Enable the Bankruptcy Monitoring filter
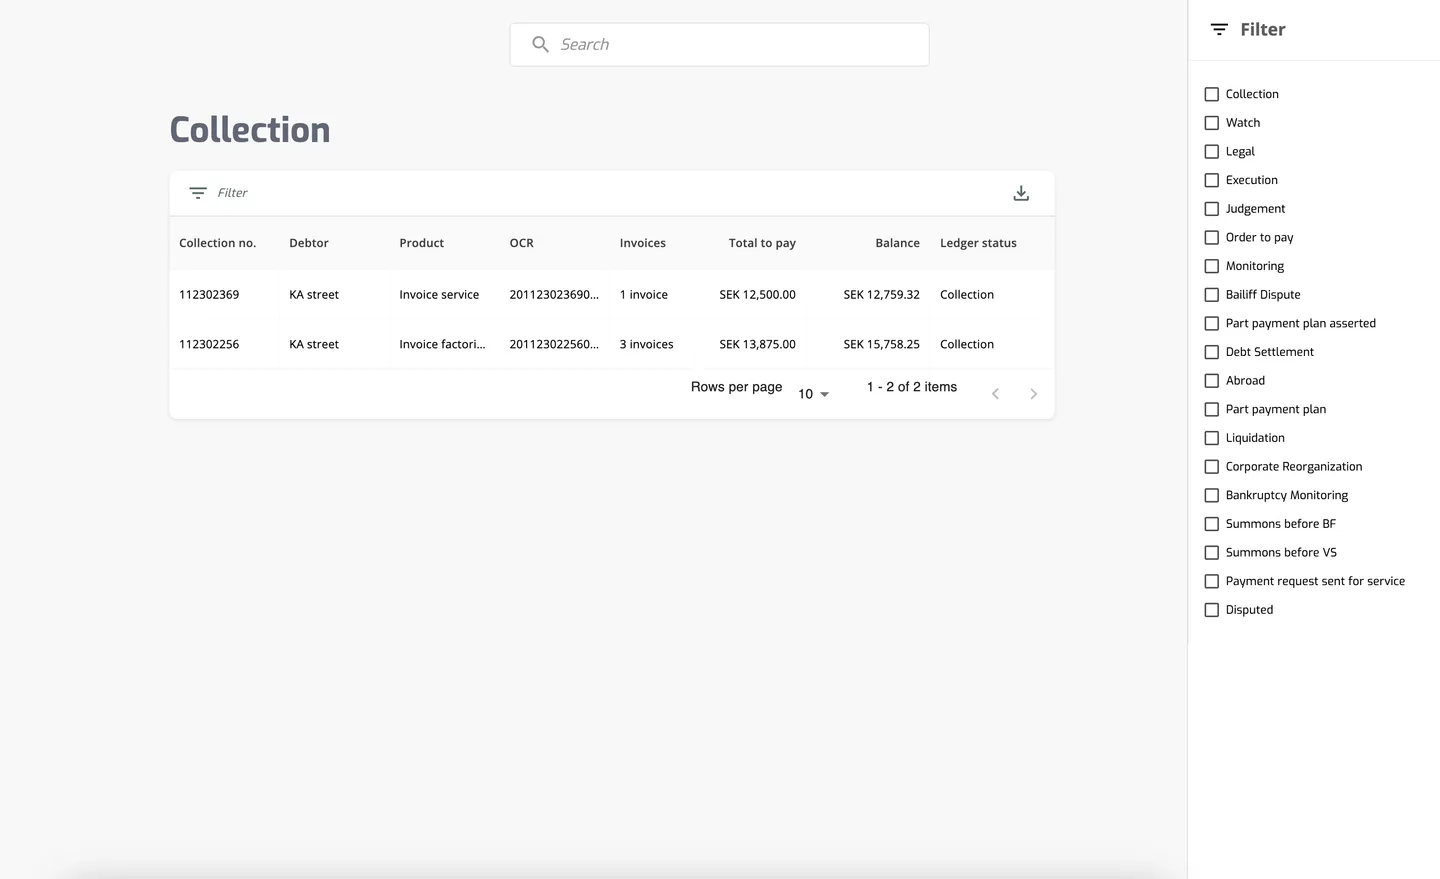Viewport: 1440px width, 879px height. 1212,496
